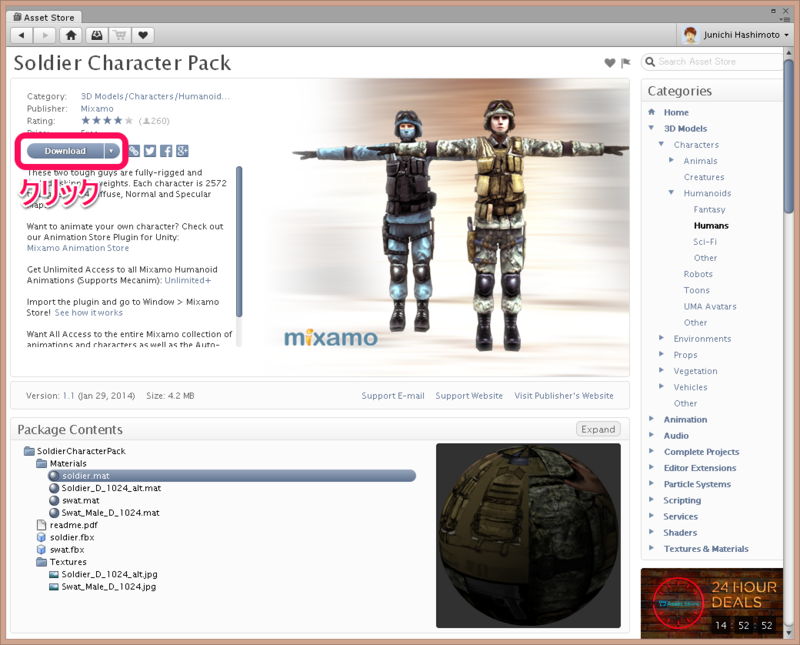The height and width of the screenshot is (645, 800).
Task: Click the Download button
Action: tap(65, 151)
